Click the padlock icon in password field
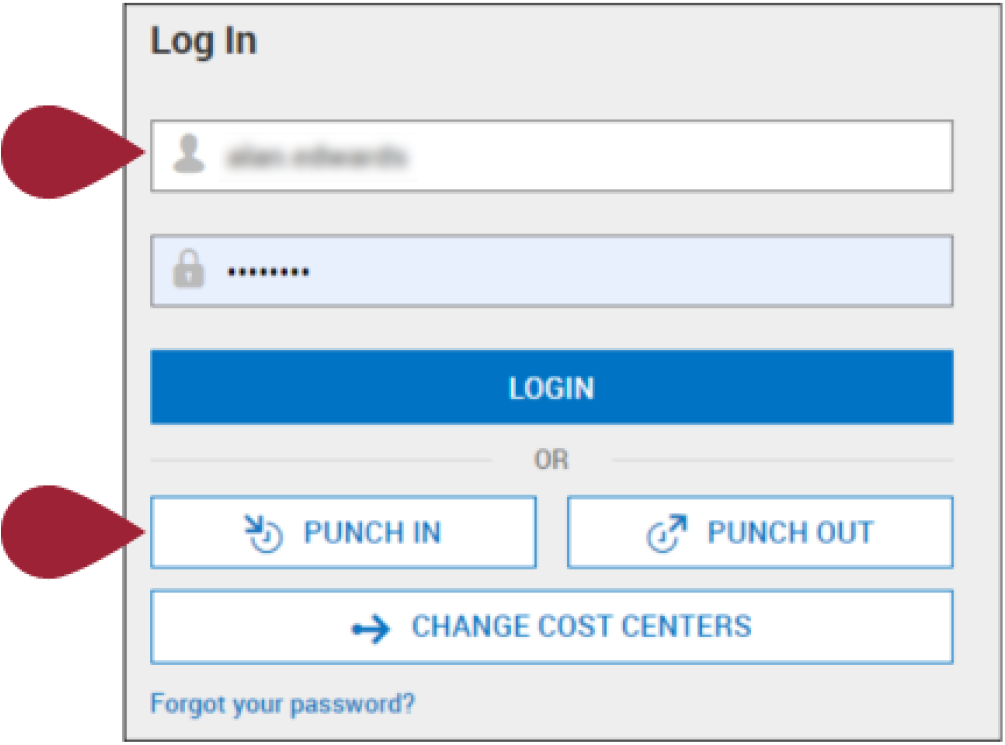 click(188, 269)
